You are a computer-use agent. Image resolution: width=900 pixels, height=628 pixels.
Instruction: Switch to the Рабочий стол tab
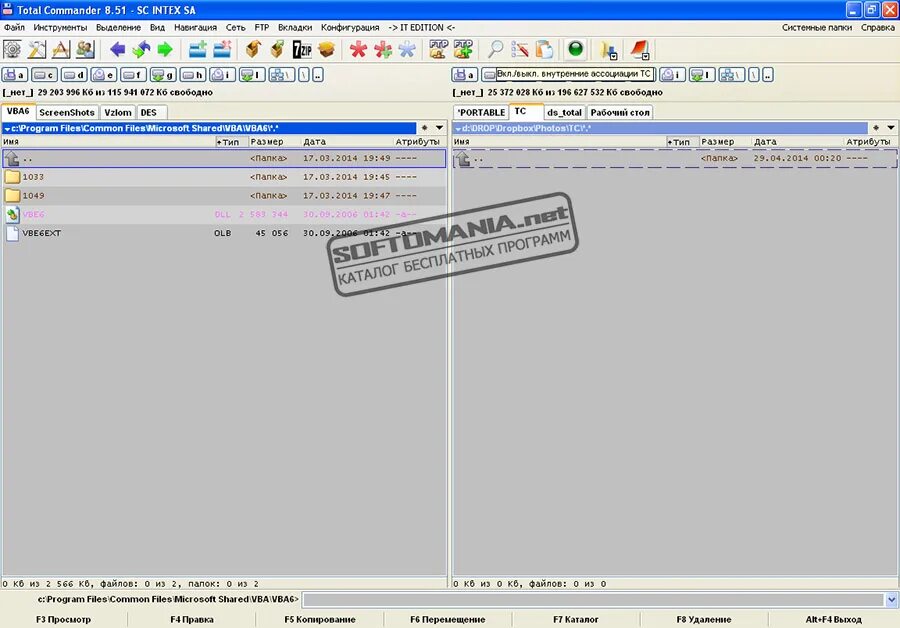[x=620, y=113]
